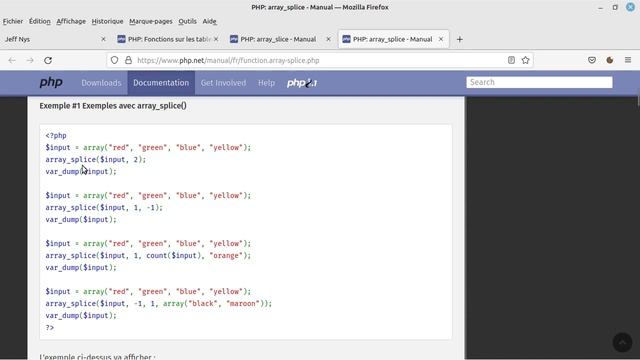Viewport: 640px width, 360px height.
Task: Select the PHP array_splice Manual tab
Action: (393, 39)
